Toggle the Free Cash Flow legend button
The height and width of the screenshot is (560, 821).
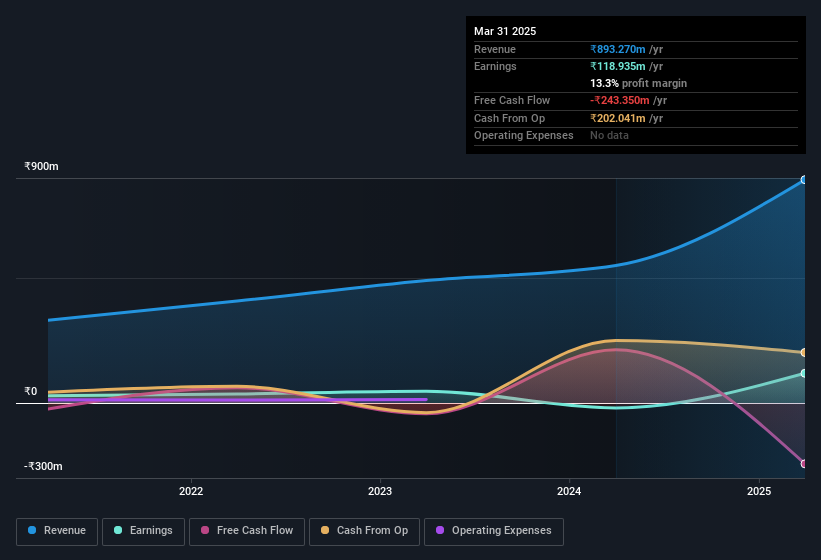click(247, 531)
